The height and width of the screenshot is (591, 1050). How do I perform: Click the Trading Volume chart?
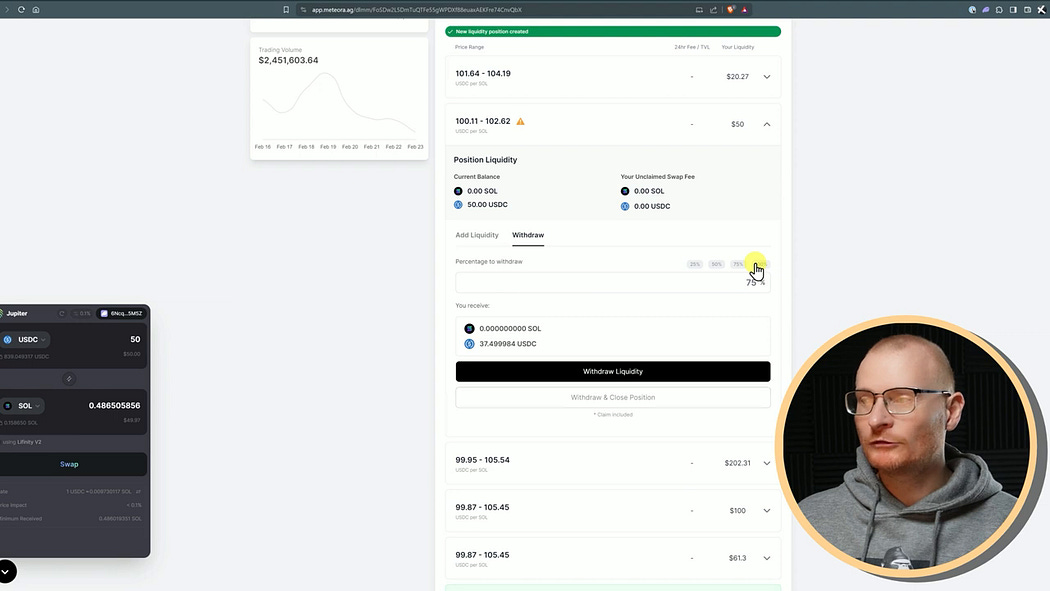[x=339, y=107]
